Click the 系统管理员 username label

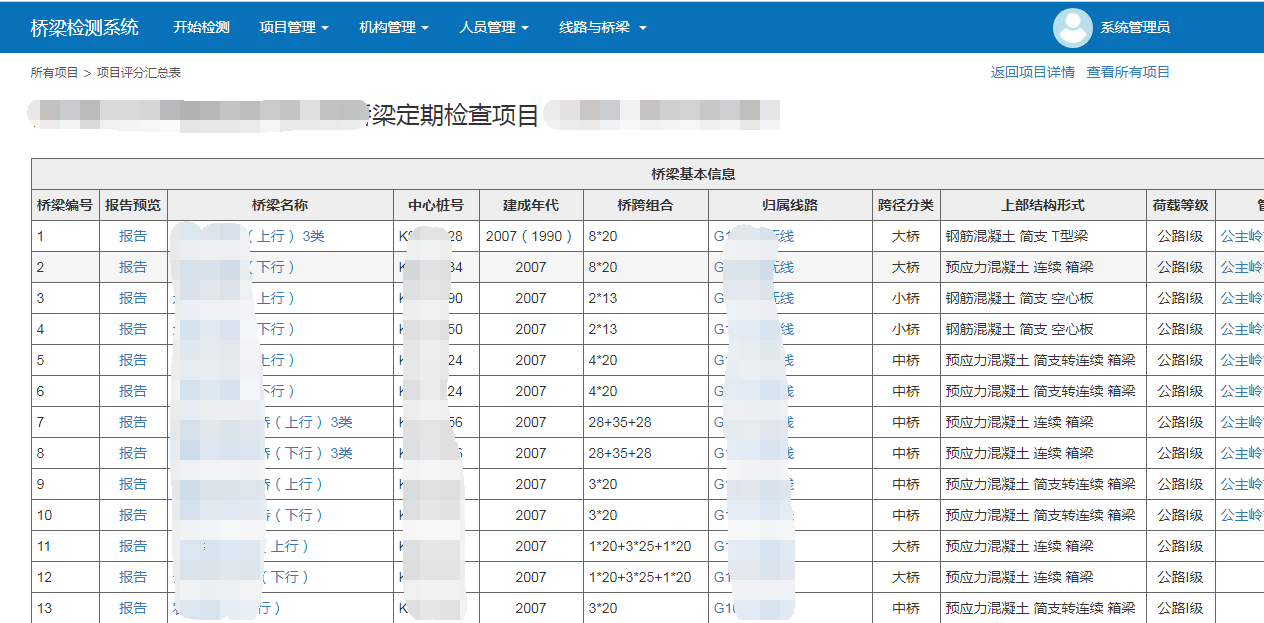(x=1135, y=28)
